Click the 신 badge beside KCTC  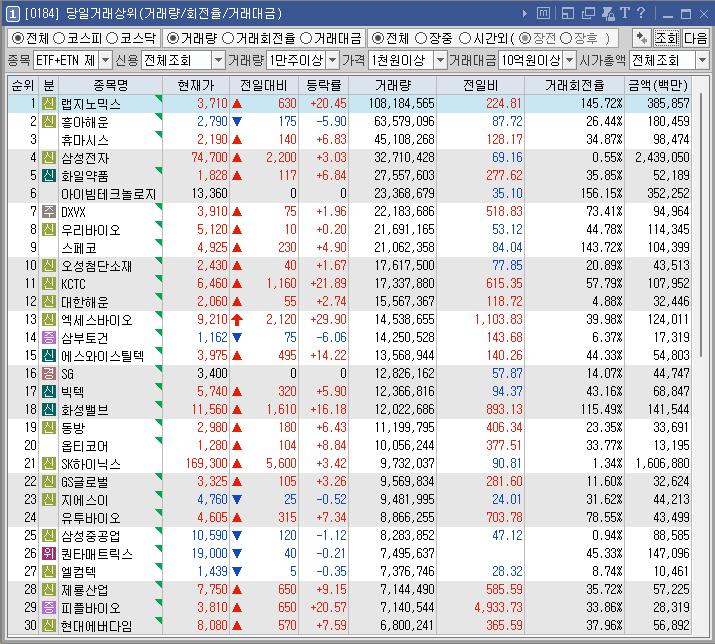pyautogui.click(x=49, y=283)
